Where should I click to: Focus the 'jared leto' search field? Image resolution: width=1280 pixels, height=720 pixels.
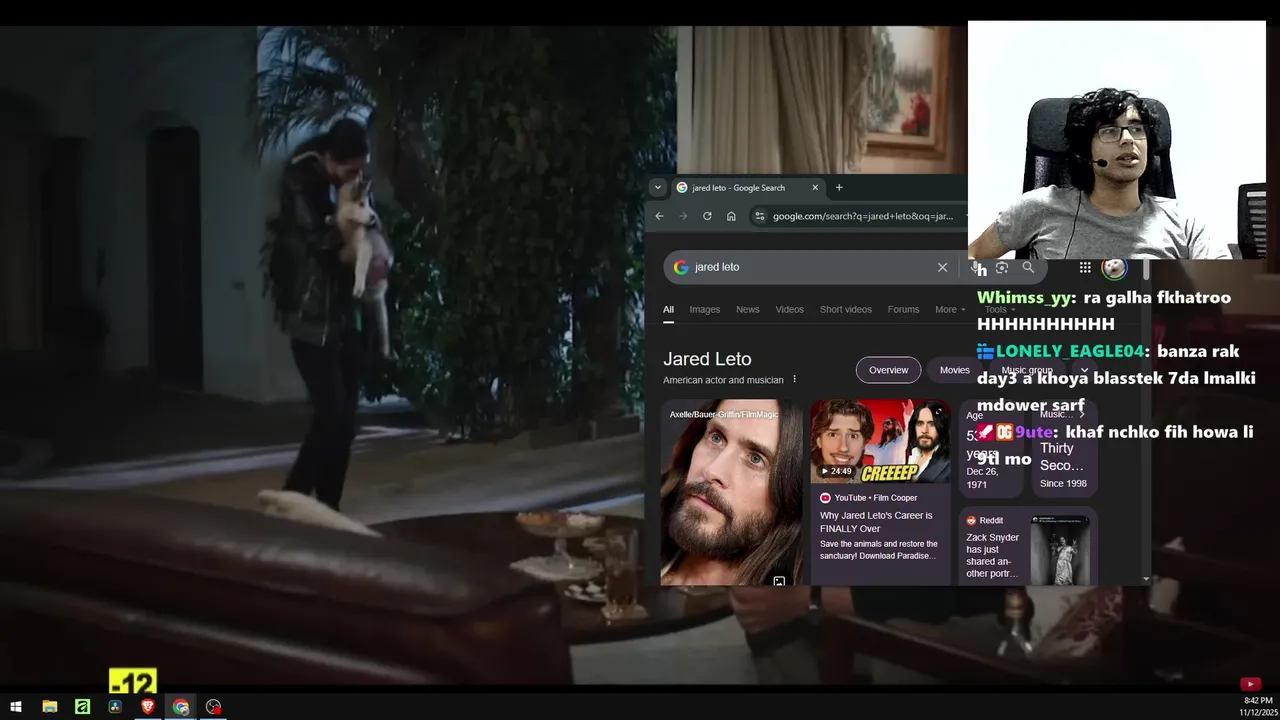tap(810, 267)
